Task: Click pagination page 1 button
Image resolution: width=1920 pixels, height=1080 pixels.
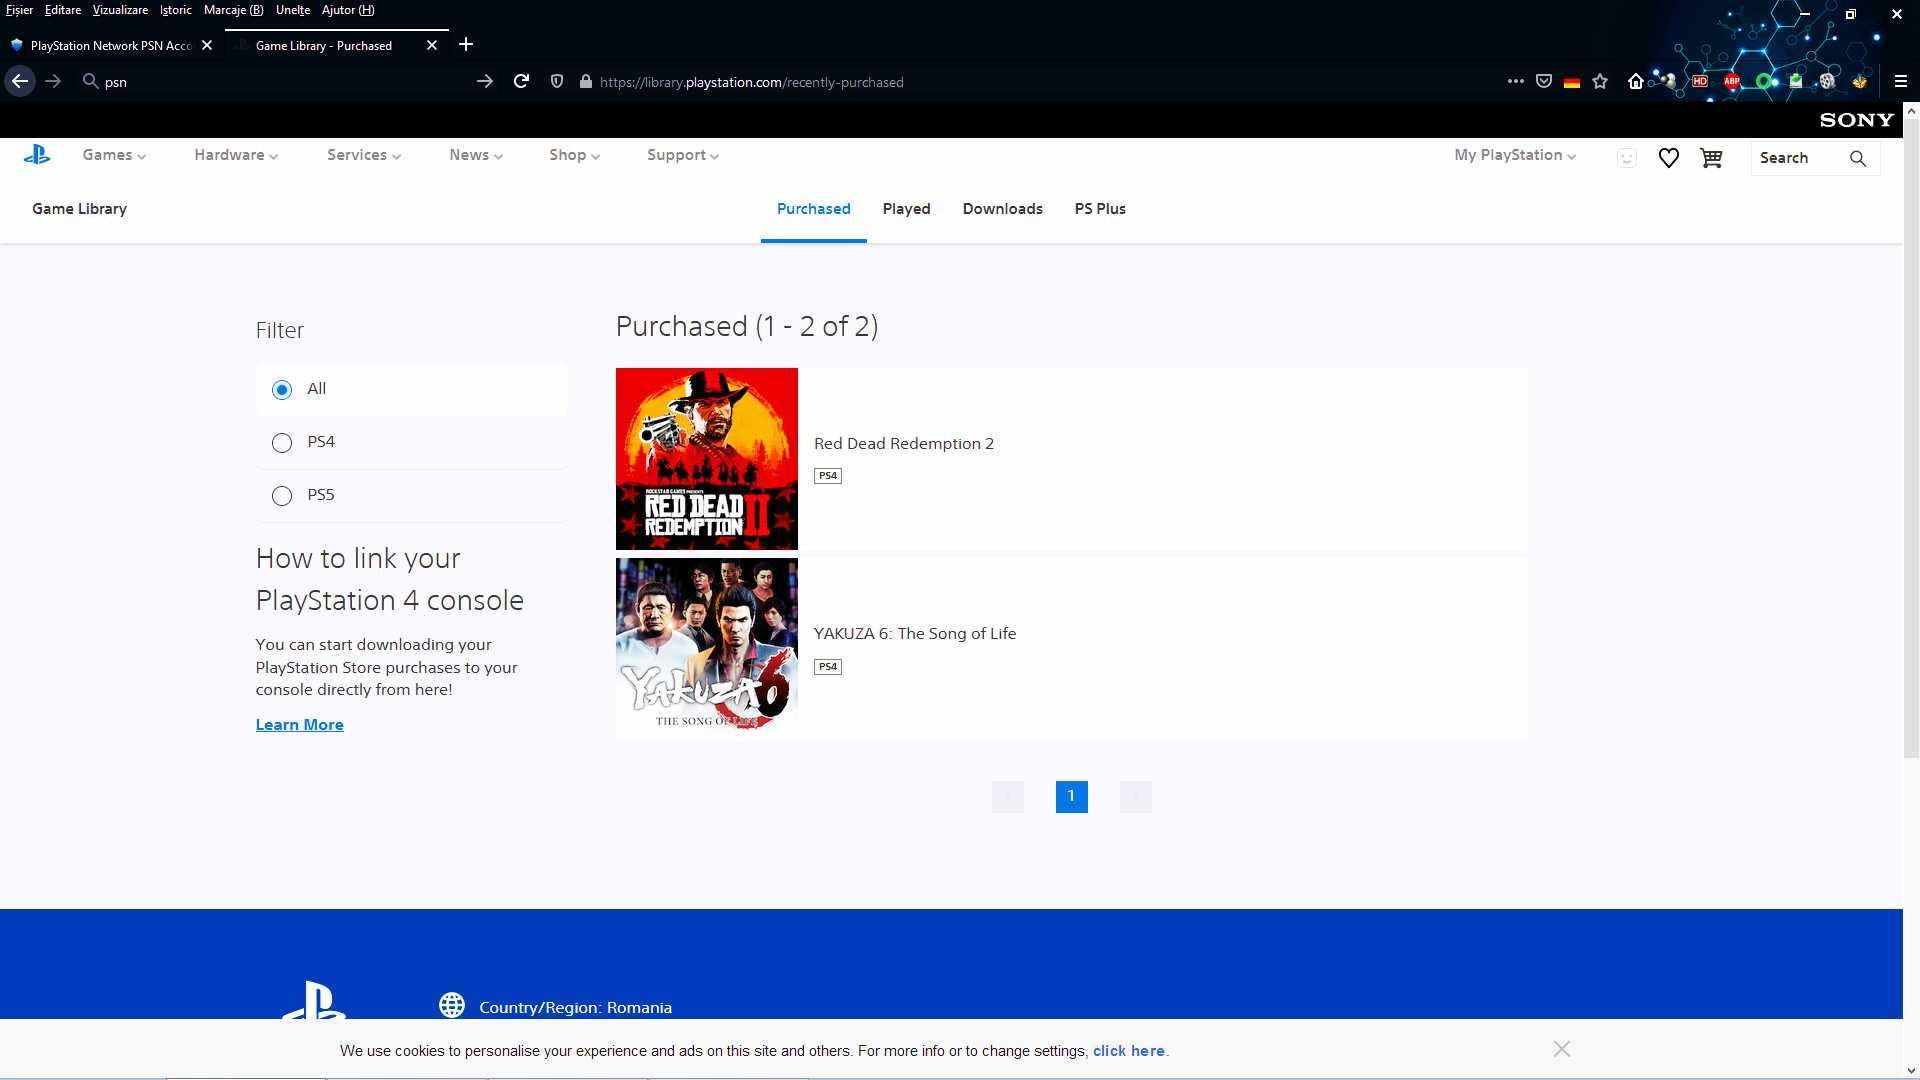Action: pos(1071,797)
